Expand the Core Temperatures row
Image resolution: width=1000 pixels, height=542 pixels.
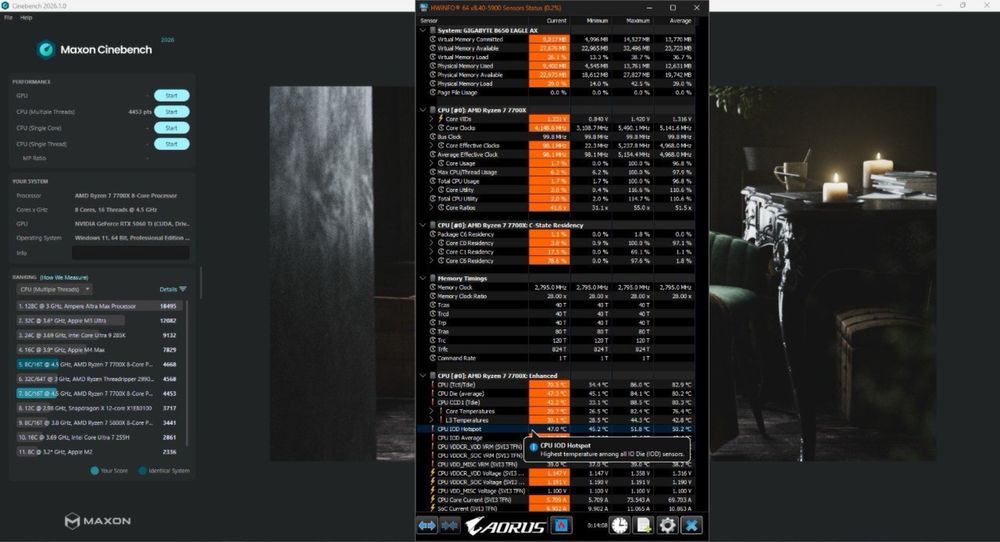tap(432, 411)
